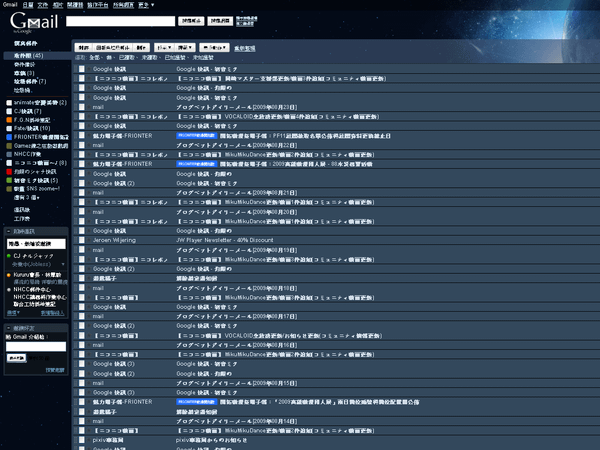This screenshot has height=450, width=600.
Task: Open the NHCC label in sidebar
Action: 27,154
